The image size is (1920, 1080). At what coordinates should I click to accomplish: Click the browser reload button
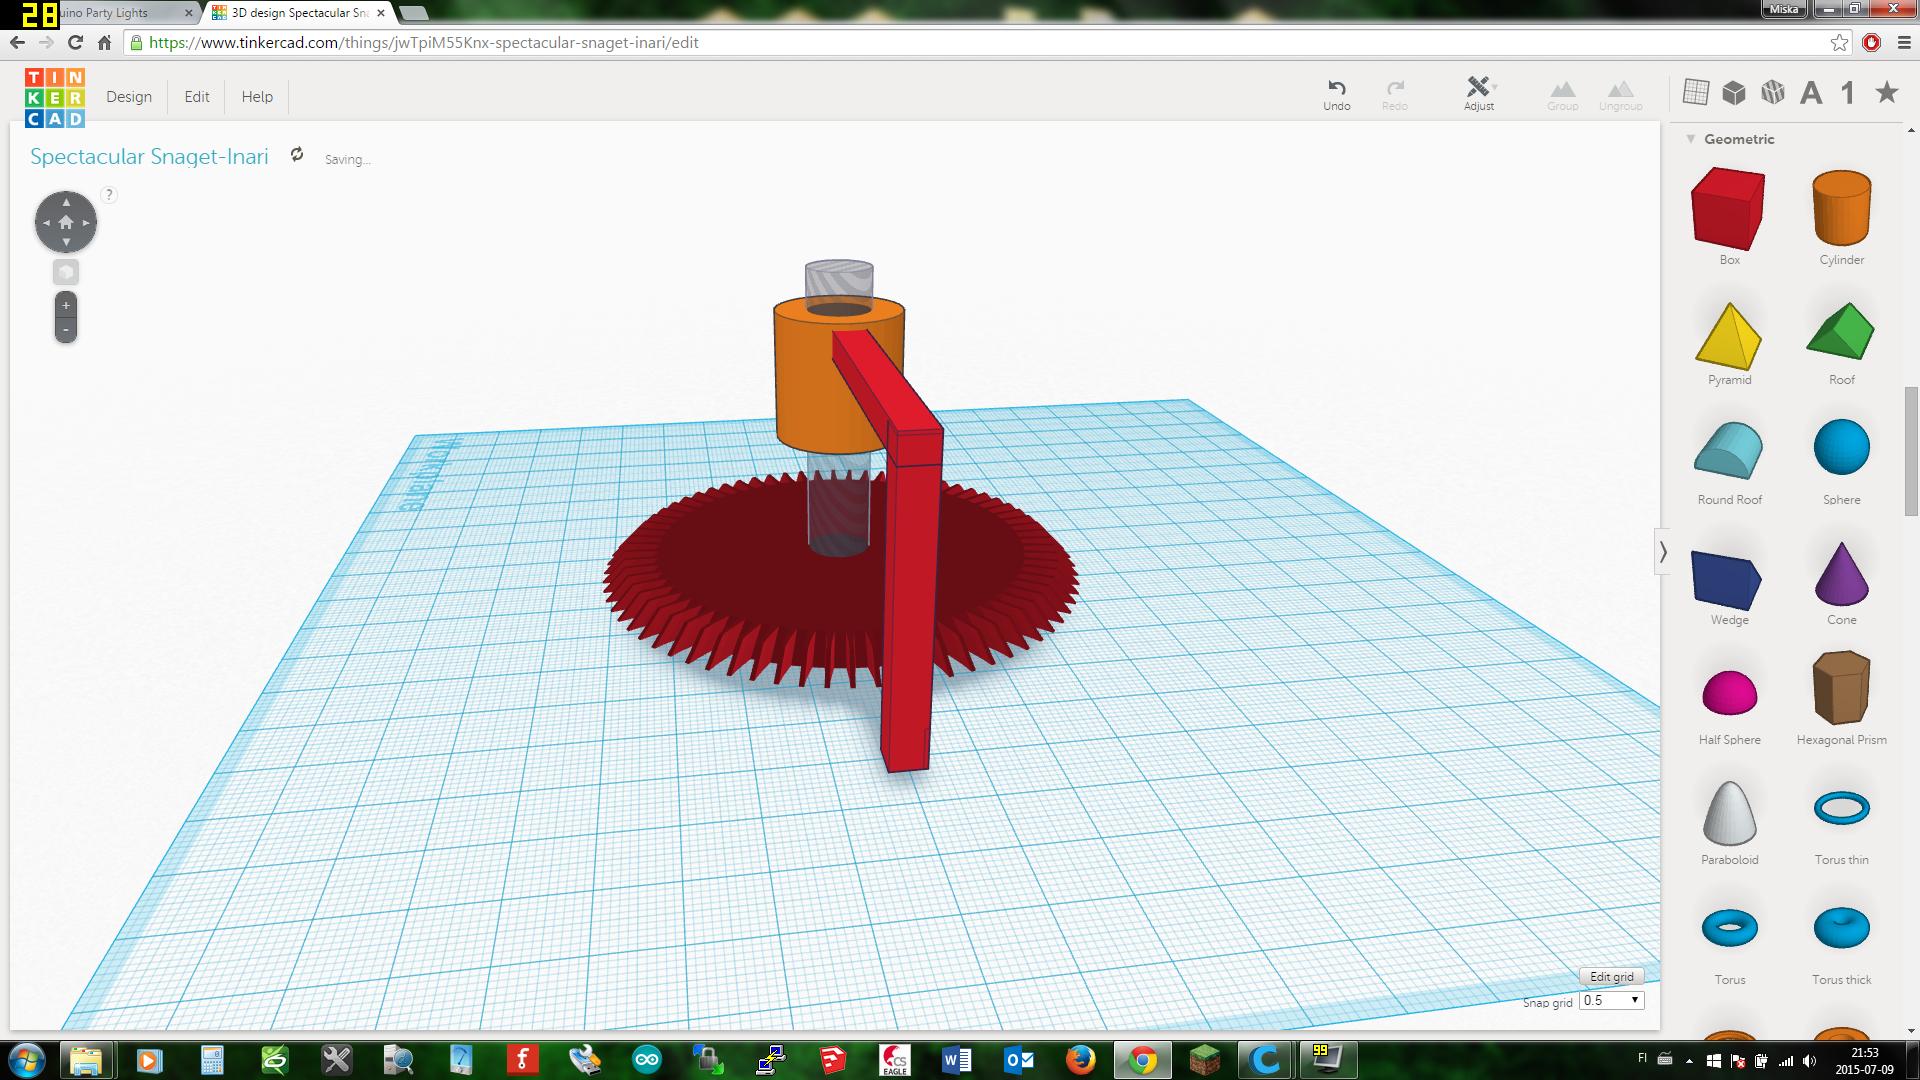(75, 43)
